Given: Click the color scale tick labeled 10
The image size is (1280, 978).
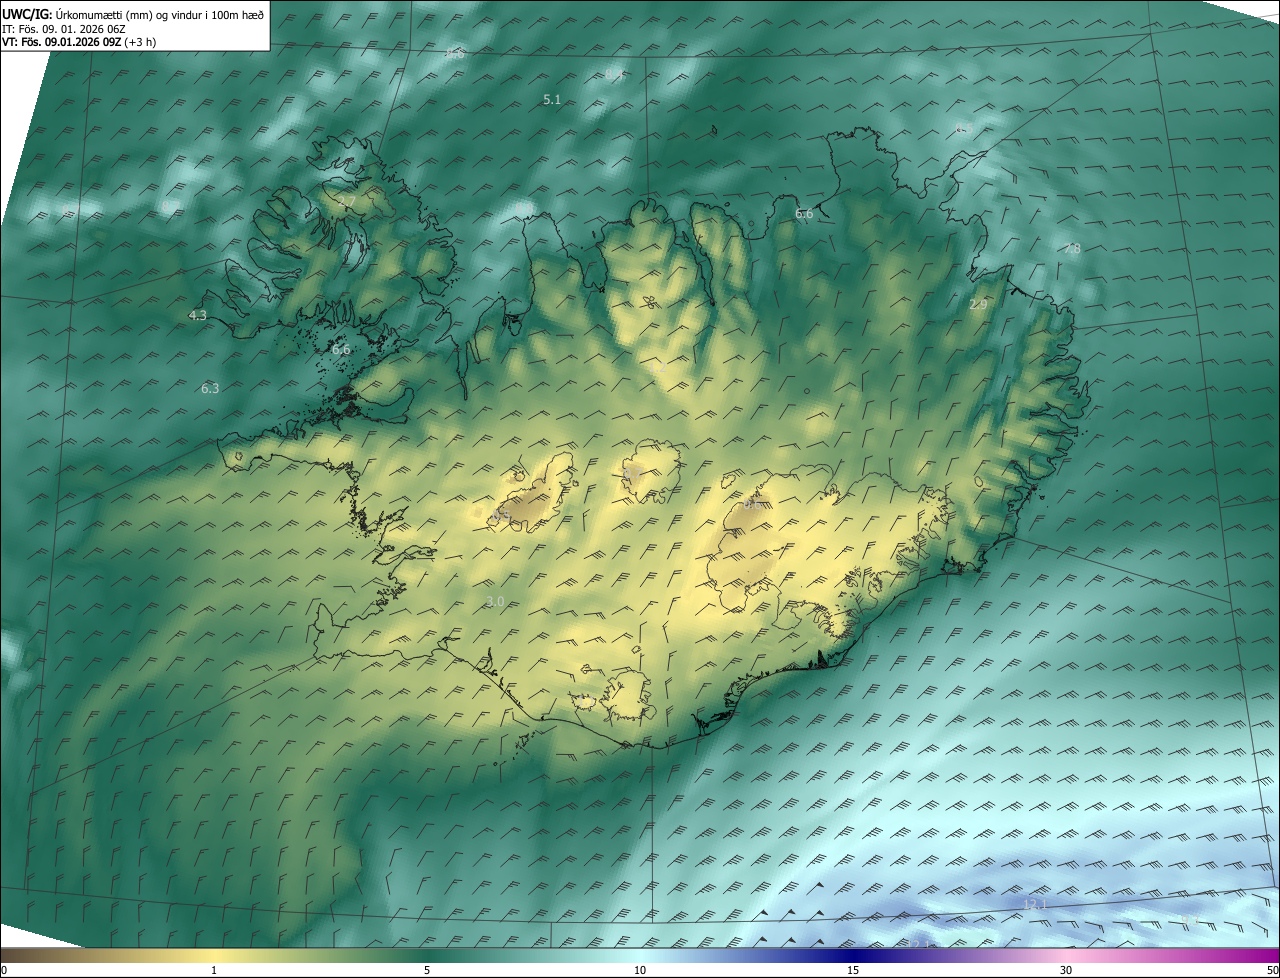Looking at the screenshot, I should [640, 970].
